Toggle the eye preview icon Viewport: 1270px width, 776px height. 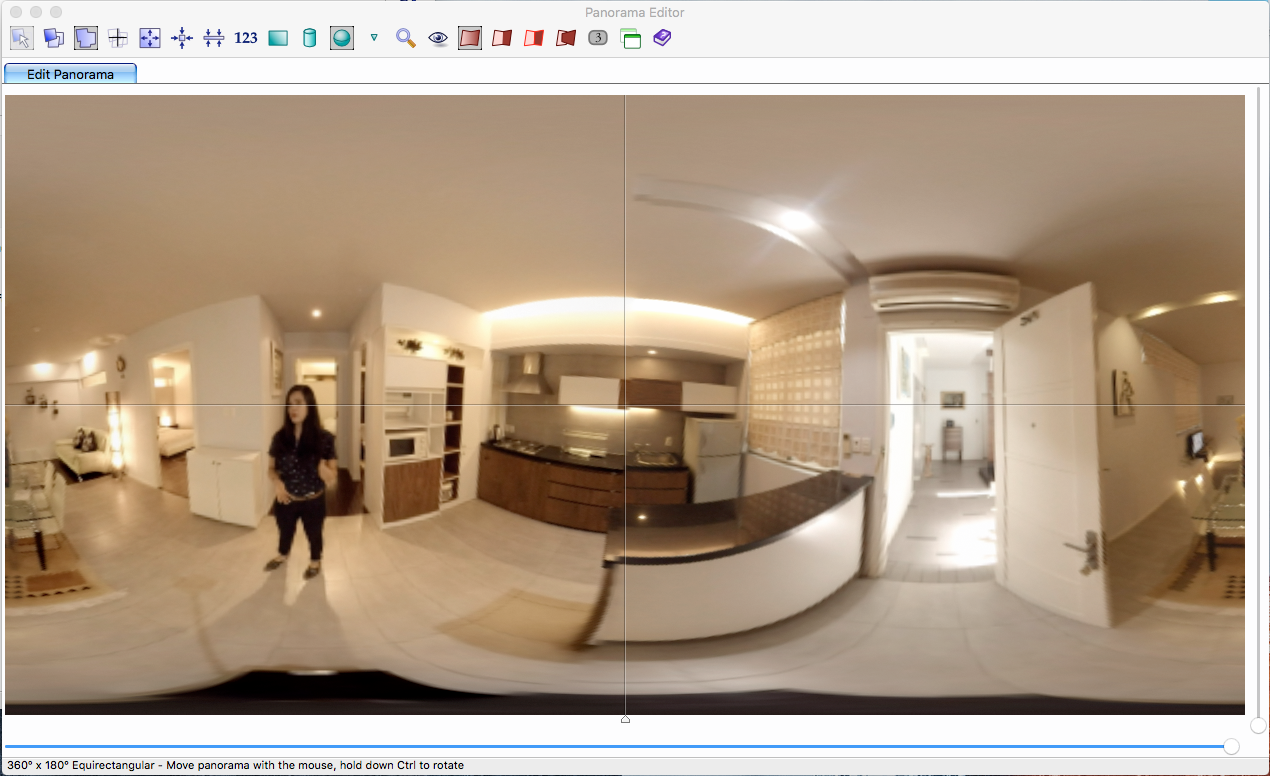tap(438, 38)
